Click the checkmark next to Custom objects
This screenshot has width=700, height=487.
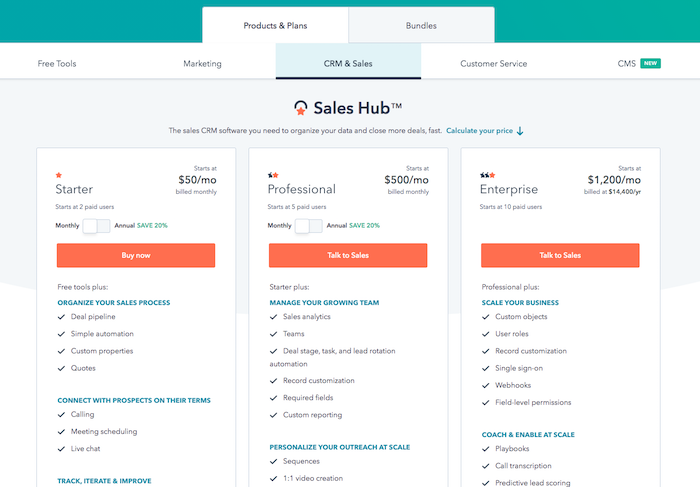pos(486,317)
